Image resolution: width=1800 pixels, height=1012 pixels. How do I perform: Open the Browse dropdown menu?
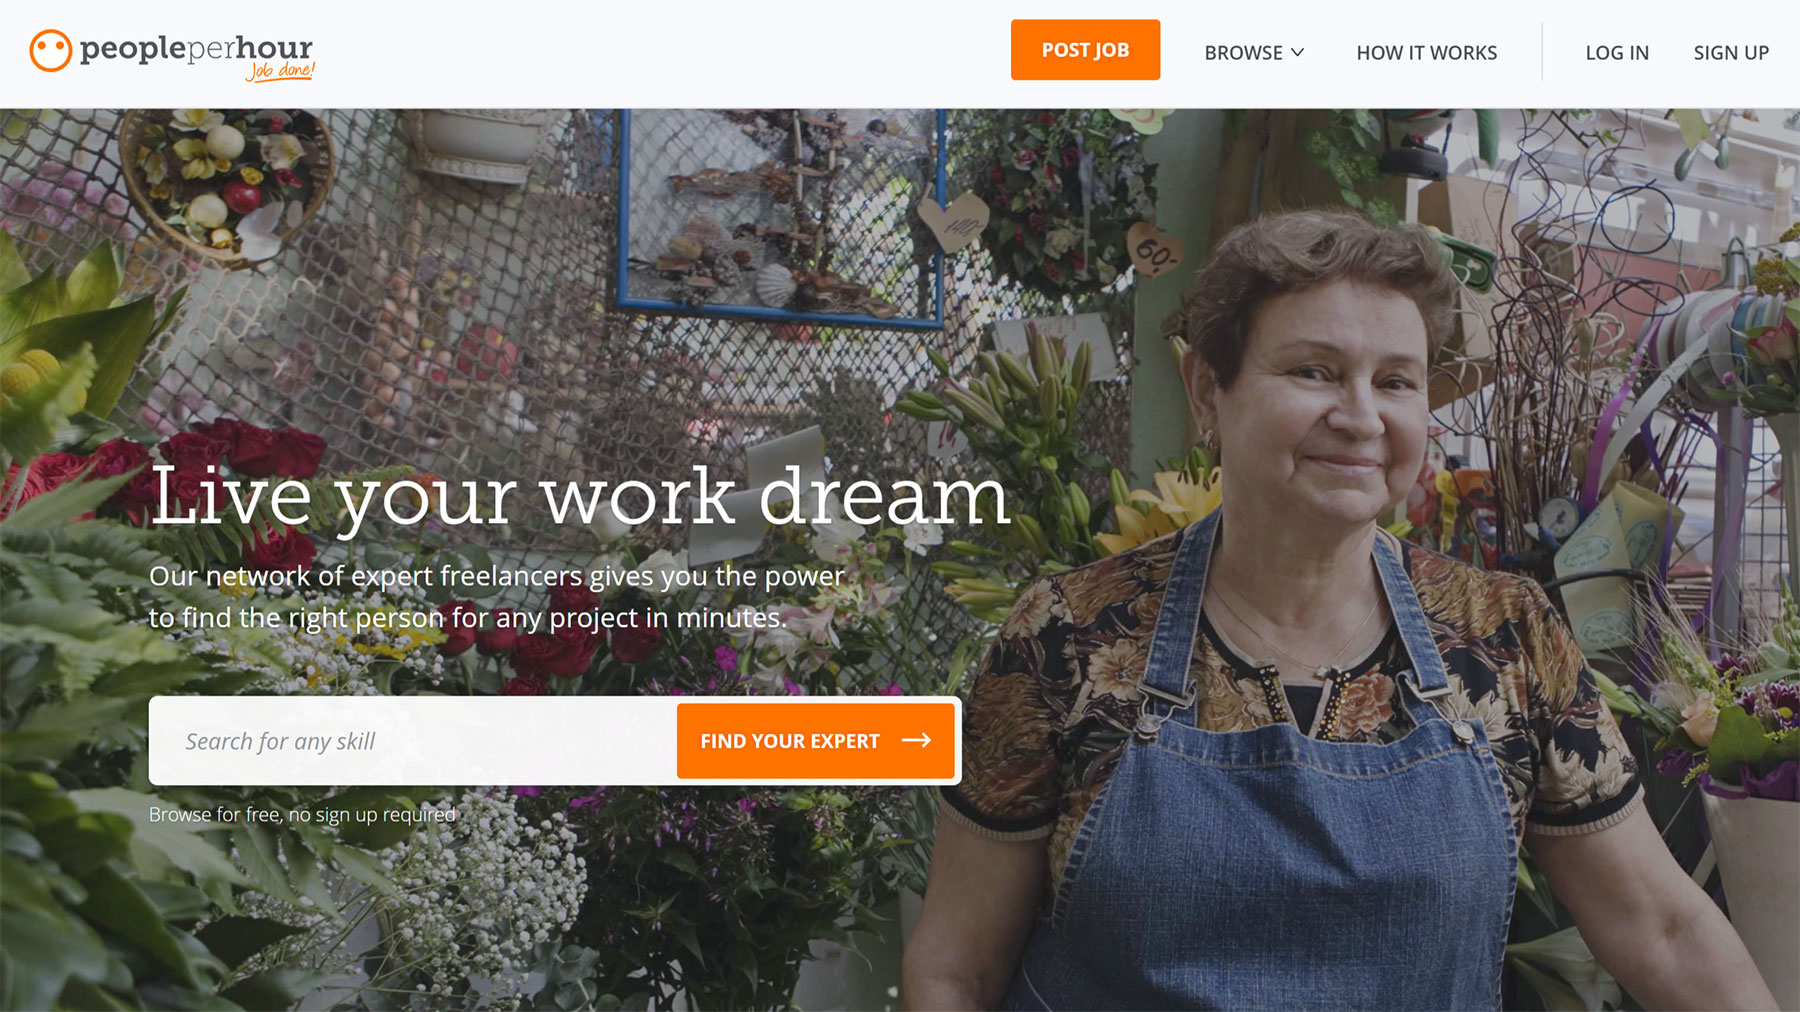coord(1254,52)
